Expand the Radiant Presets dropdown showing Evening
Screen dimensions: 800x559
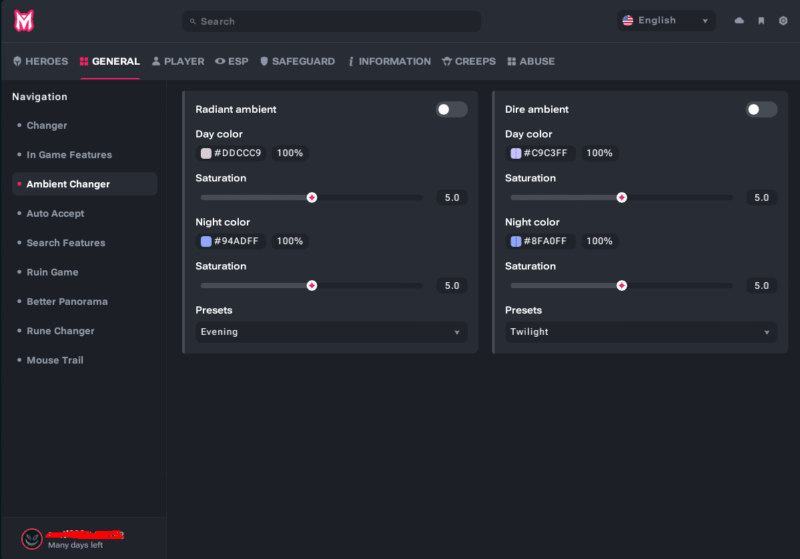point(331,332)
